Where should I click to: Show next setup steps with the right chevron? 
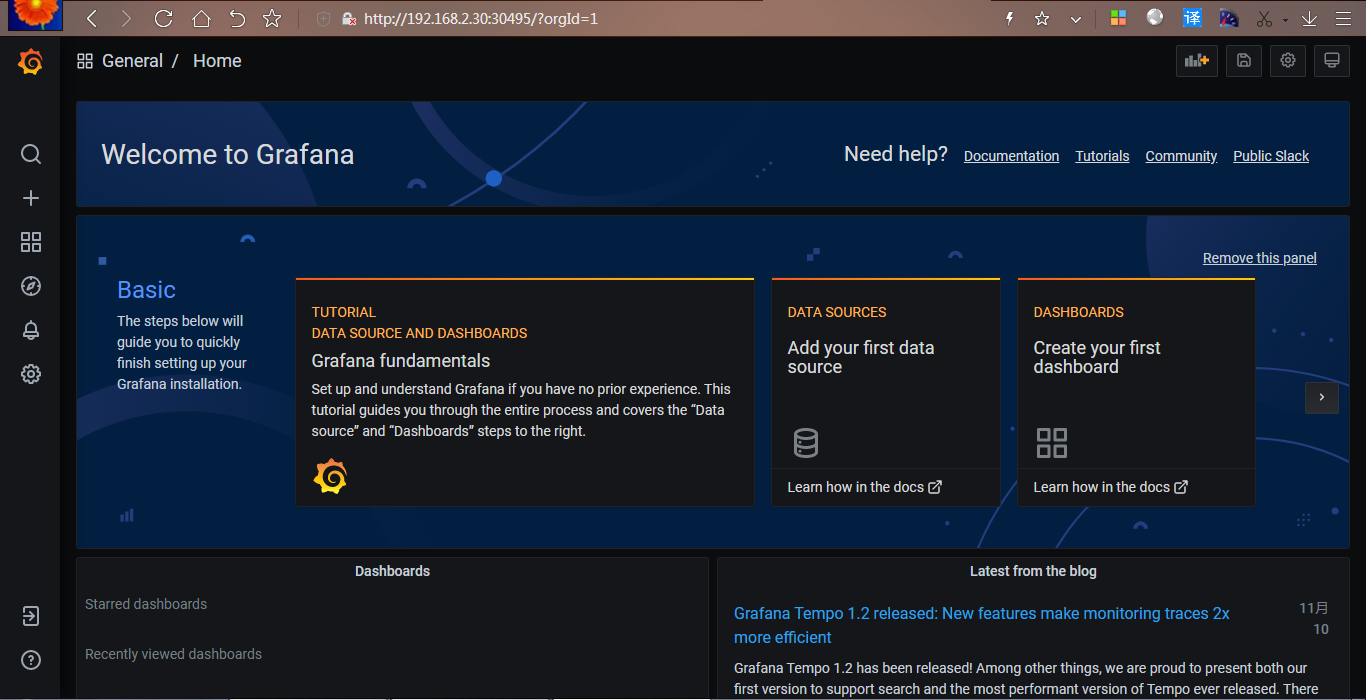point(1322,397)
